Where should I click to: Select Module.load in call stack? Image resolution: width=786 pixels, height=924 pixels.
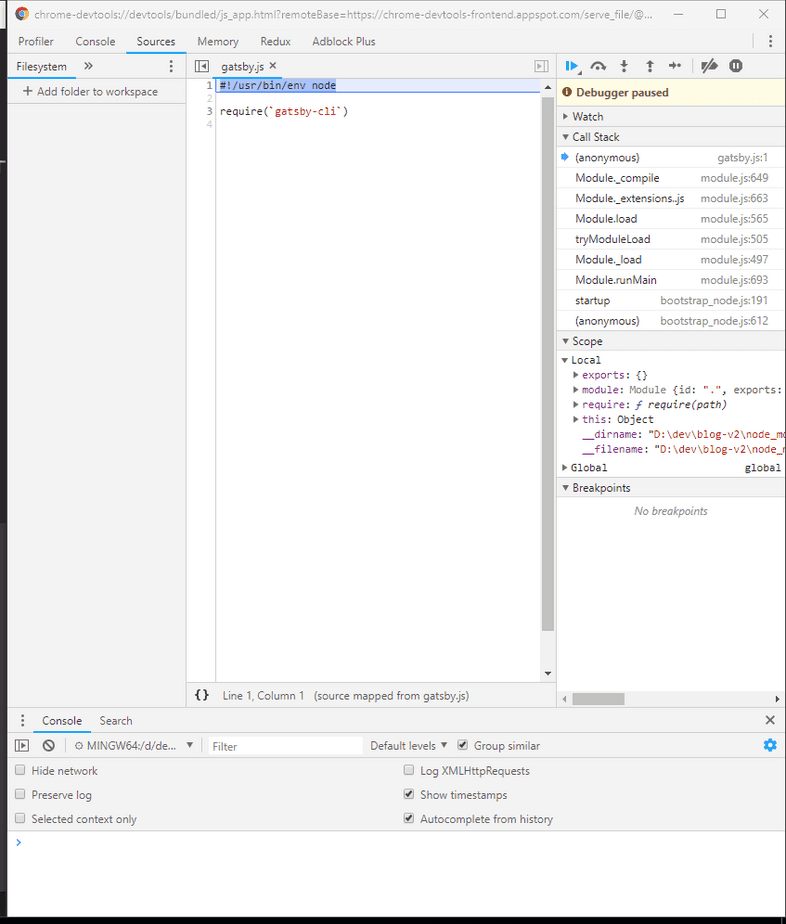click(x=606, y=219)
